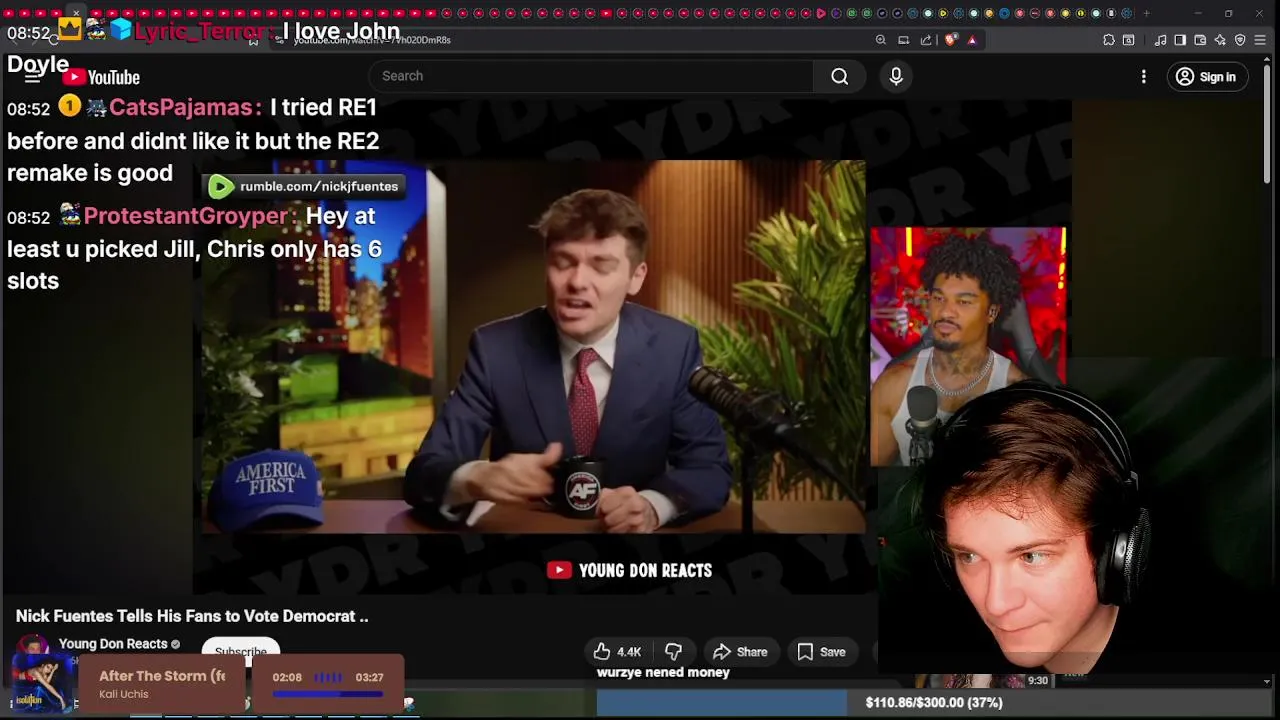Start voice search with microphone icon

coord(896,76)
